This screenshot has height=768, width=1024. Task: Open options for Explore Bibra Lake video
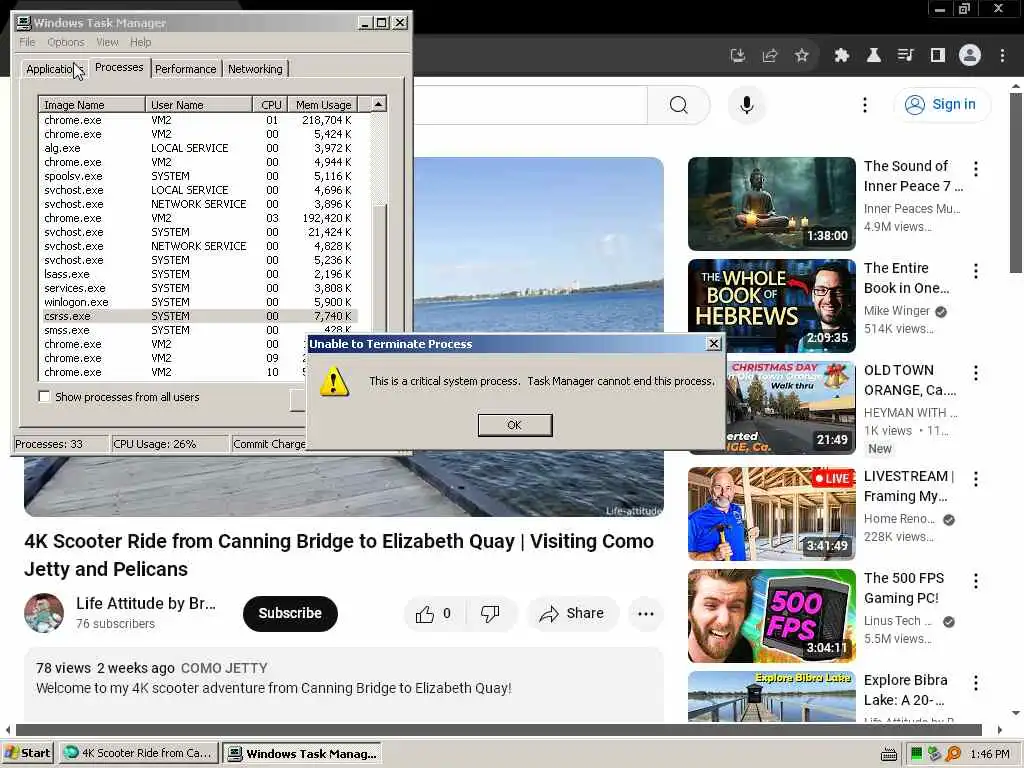976,683
